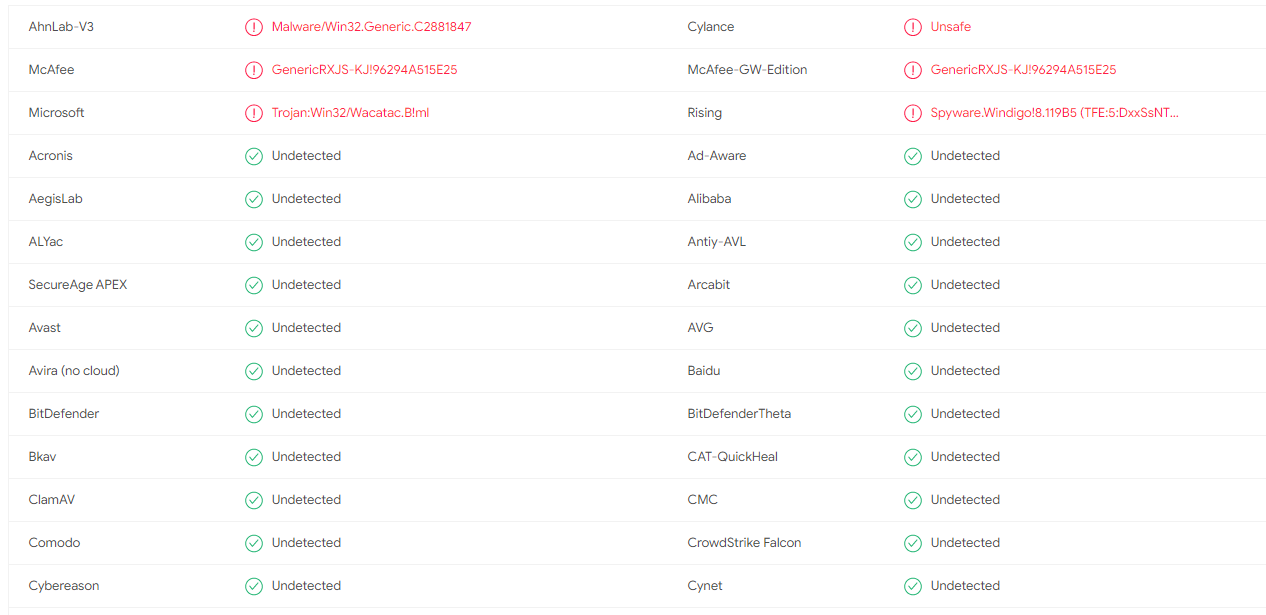Click the McAfee GenericRXJS-KJ detection label
Image resolution: width=1266 pixels, height=615 pixels.
[x=365, y=70]
